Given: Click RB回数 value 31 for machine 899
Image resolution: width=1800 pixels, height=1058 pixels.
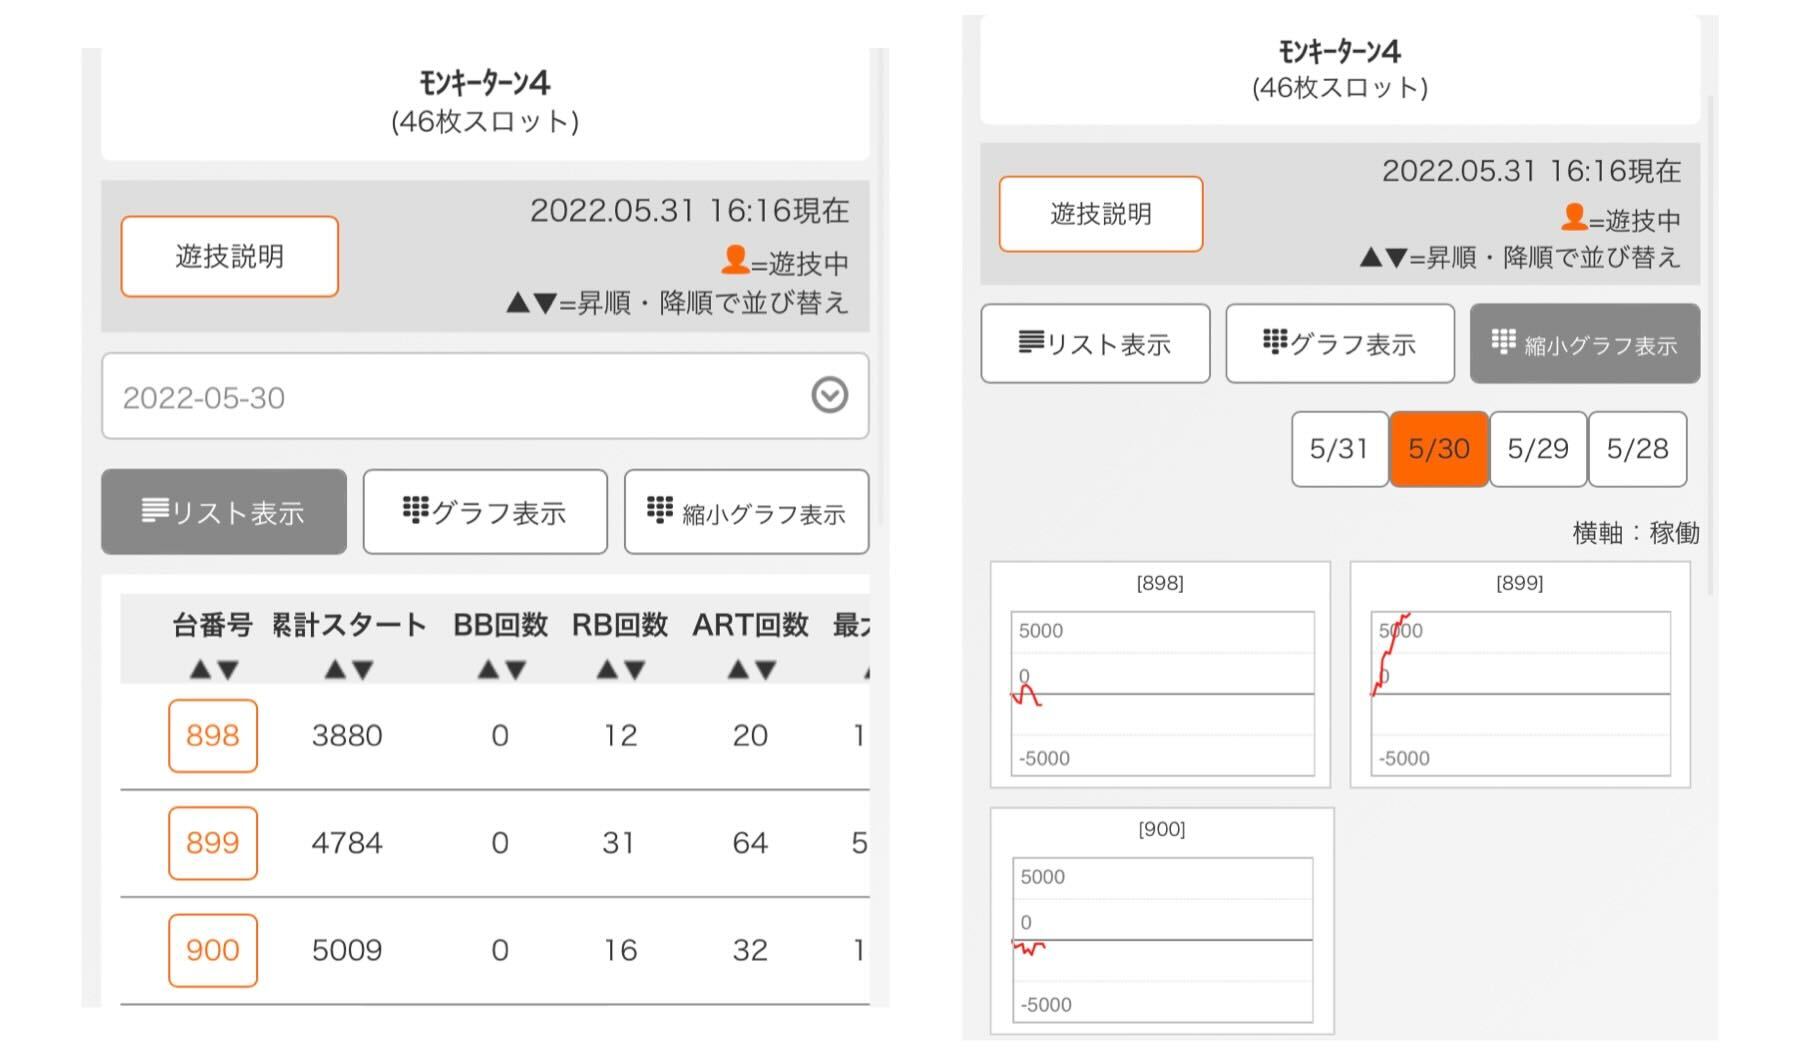Looking at the screenshot, I should coord(618,843).
